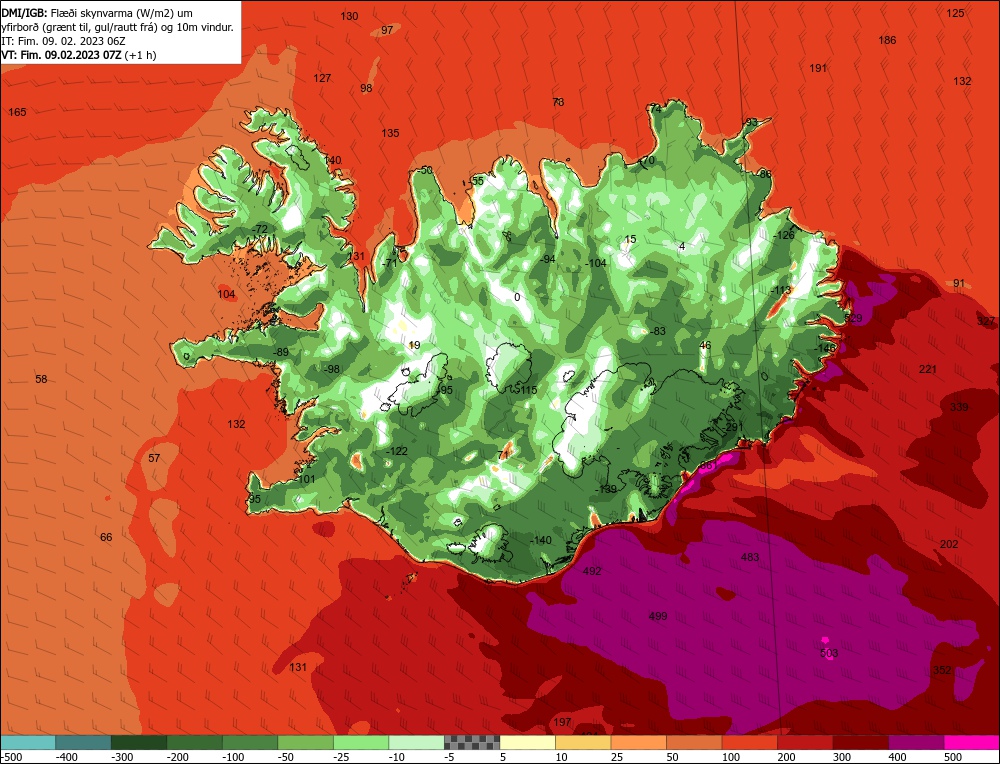
Task: Click the map value 165
Action: (x=17, y=112)
